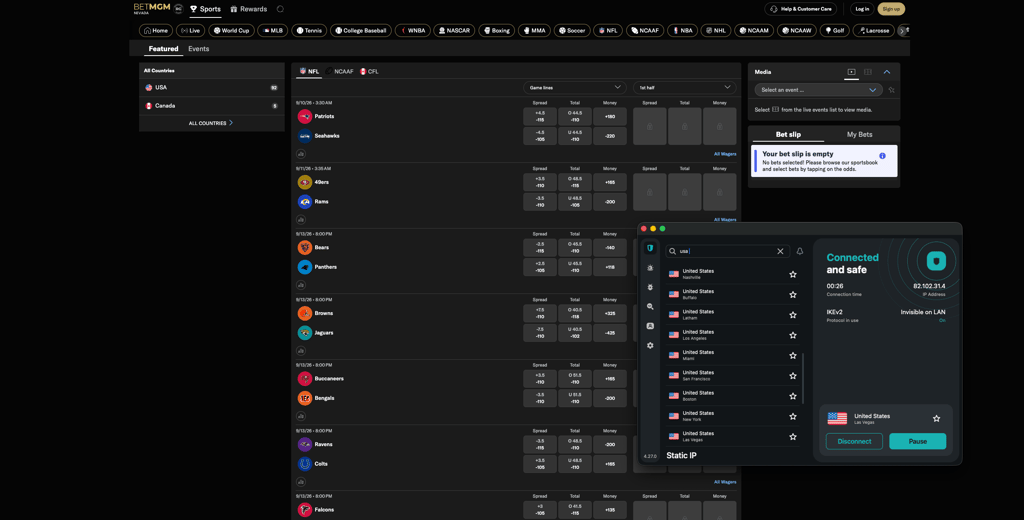
Task: Open All Wagers for Patriots vs Seahawks
Action: point(725,154)
